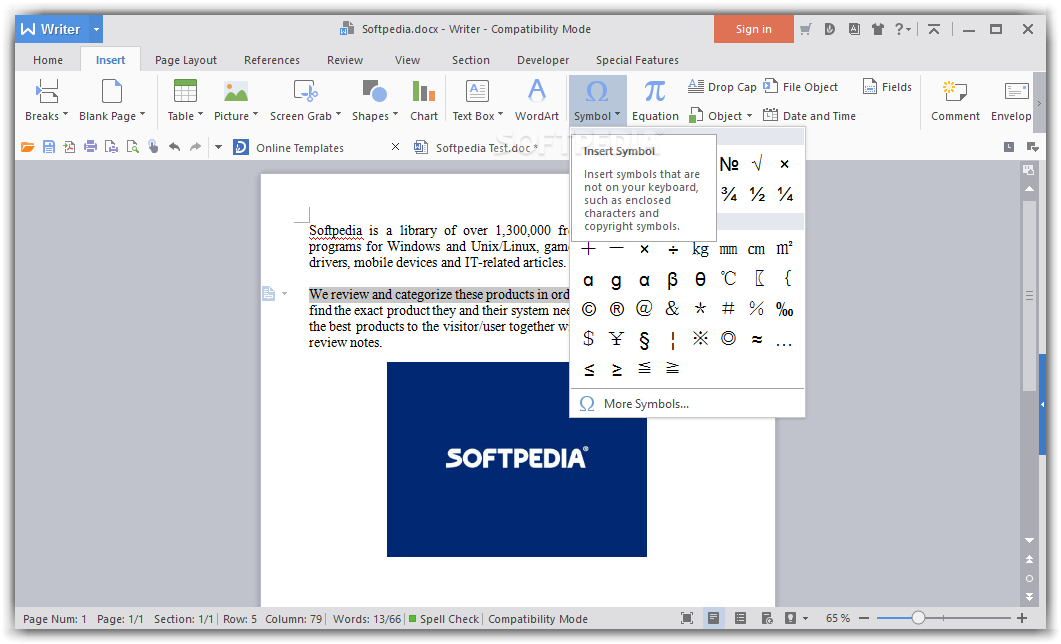Click the Softpedia logo image in document
The width and height of the screenshot is (1061, 644).
516,459
